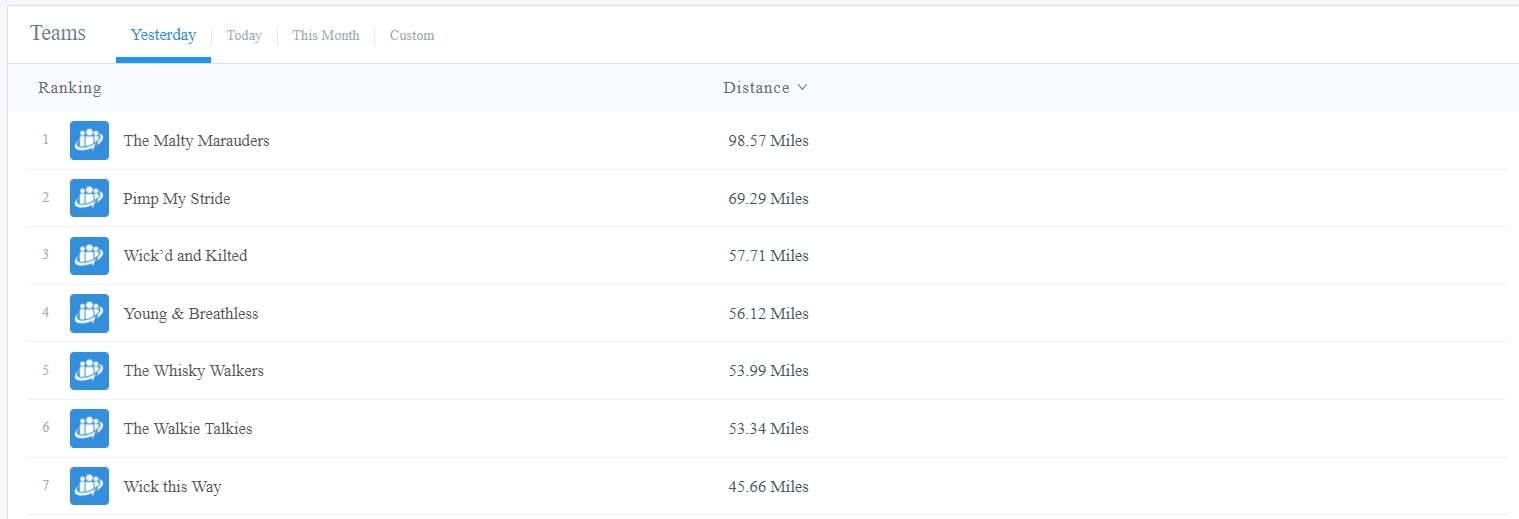The width and height of the screenshot is (1519, 519).
Task: Click the 98.57 Miles distance value
Action: [x=768, y=141]
